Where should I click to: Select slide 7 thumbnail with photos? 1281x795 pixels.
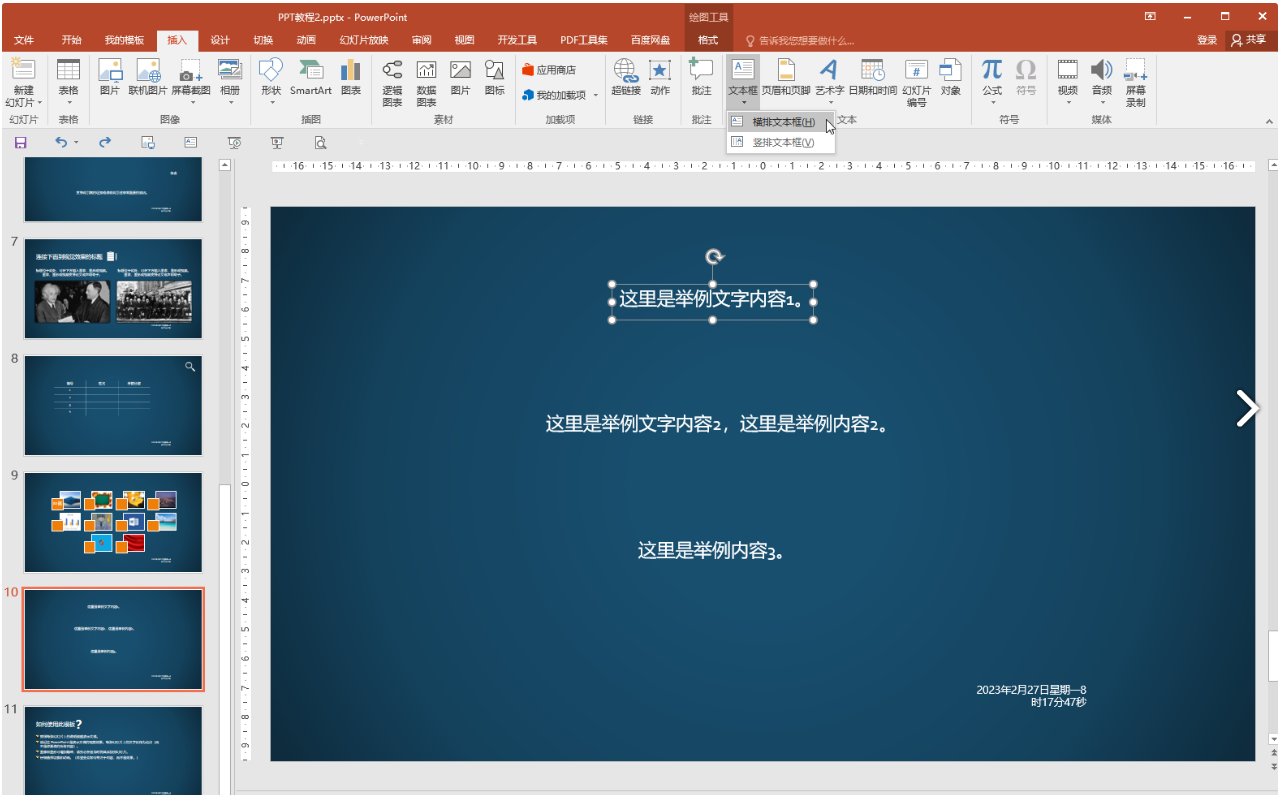pyautogui.click(x=113, y=288)
